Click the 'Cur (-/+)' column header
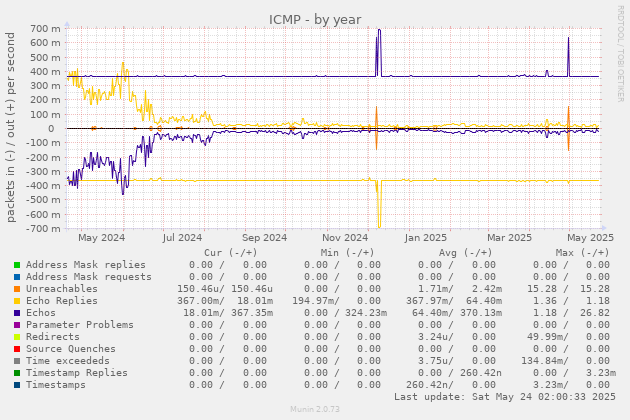 coord(231,253)
